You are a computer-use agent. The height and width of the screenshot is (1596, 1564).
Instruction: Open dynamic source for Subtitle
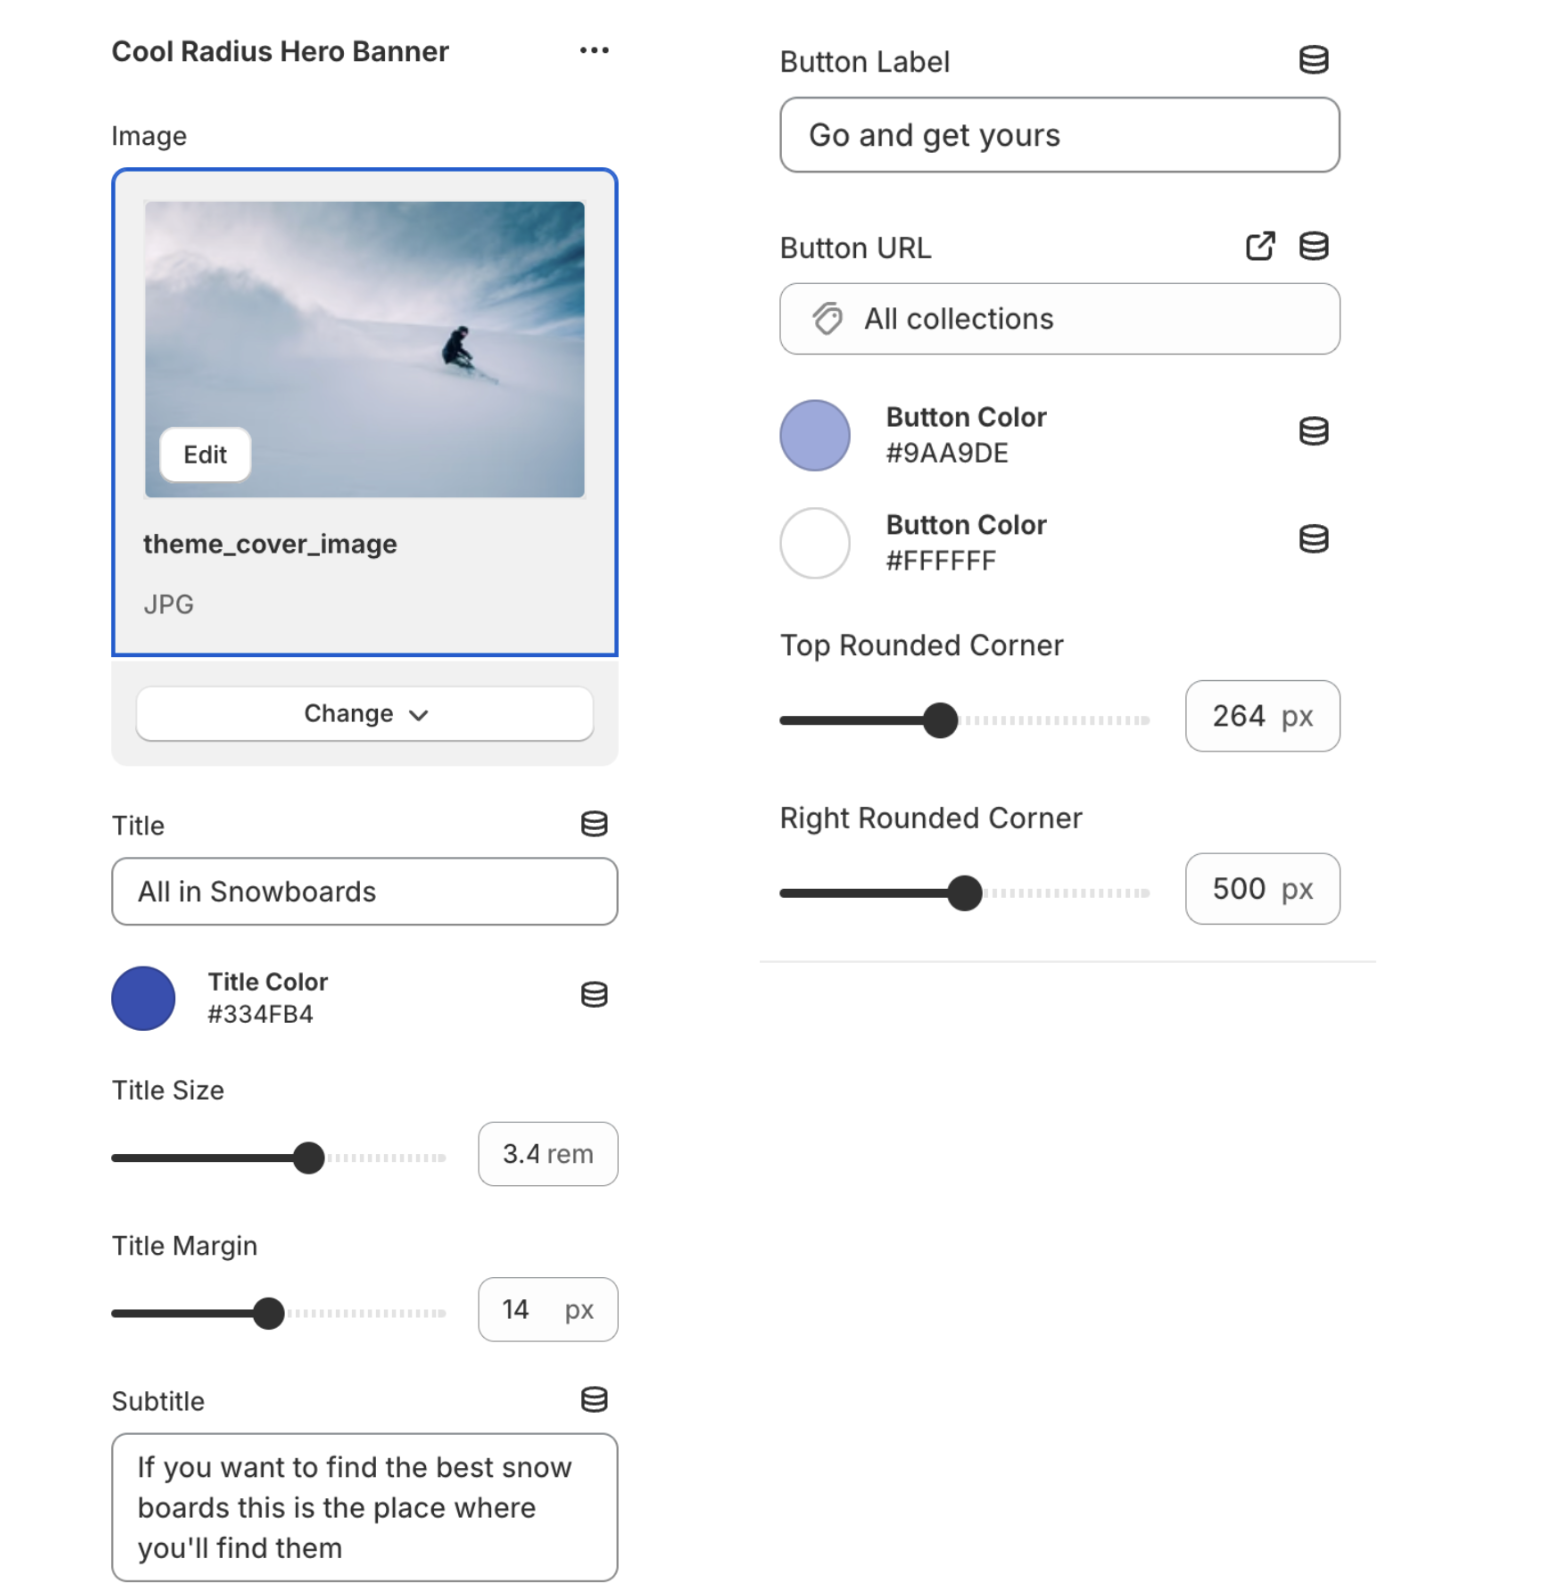pos(594,1400)
